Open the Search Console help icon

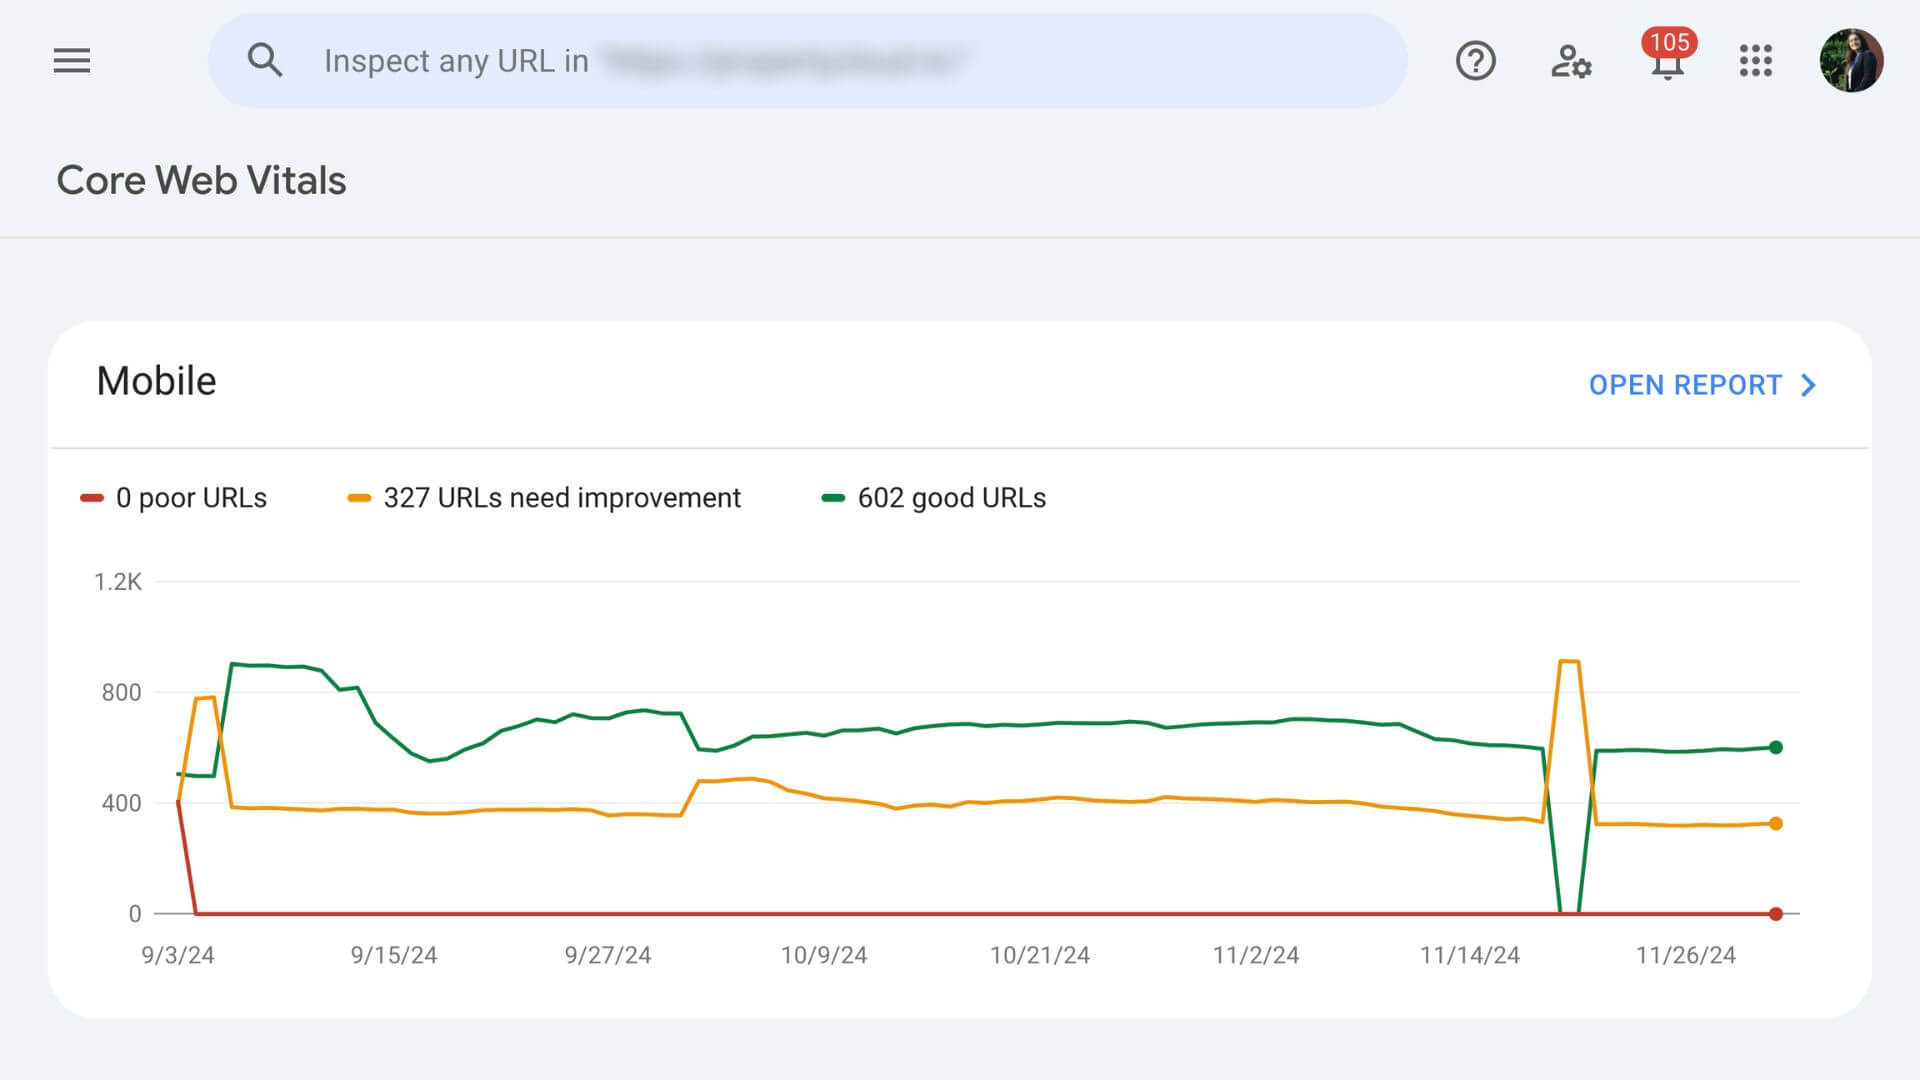click(1474, 61)
